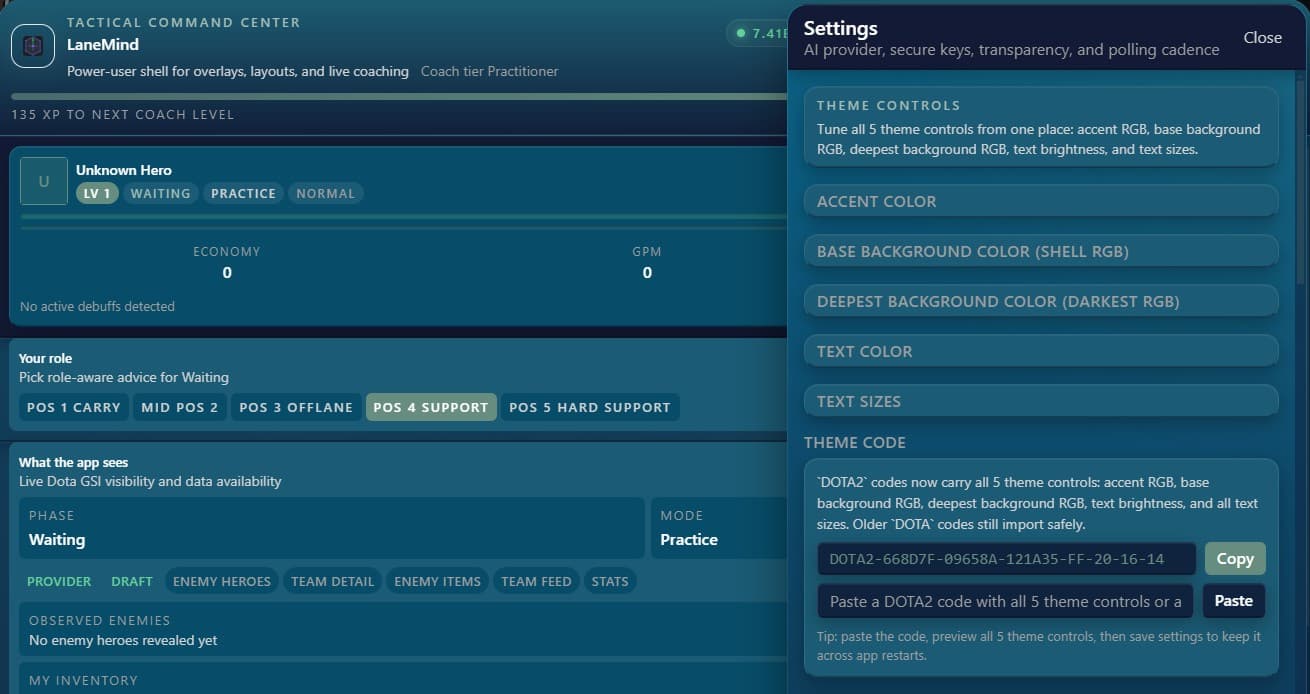The height and width of the screenshot is (694, 1310).
Task: Click the Provider visibility chip
Action: tap(59, 581)
